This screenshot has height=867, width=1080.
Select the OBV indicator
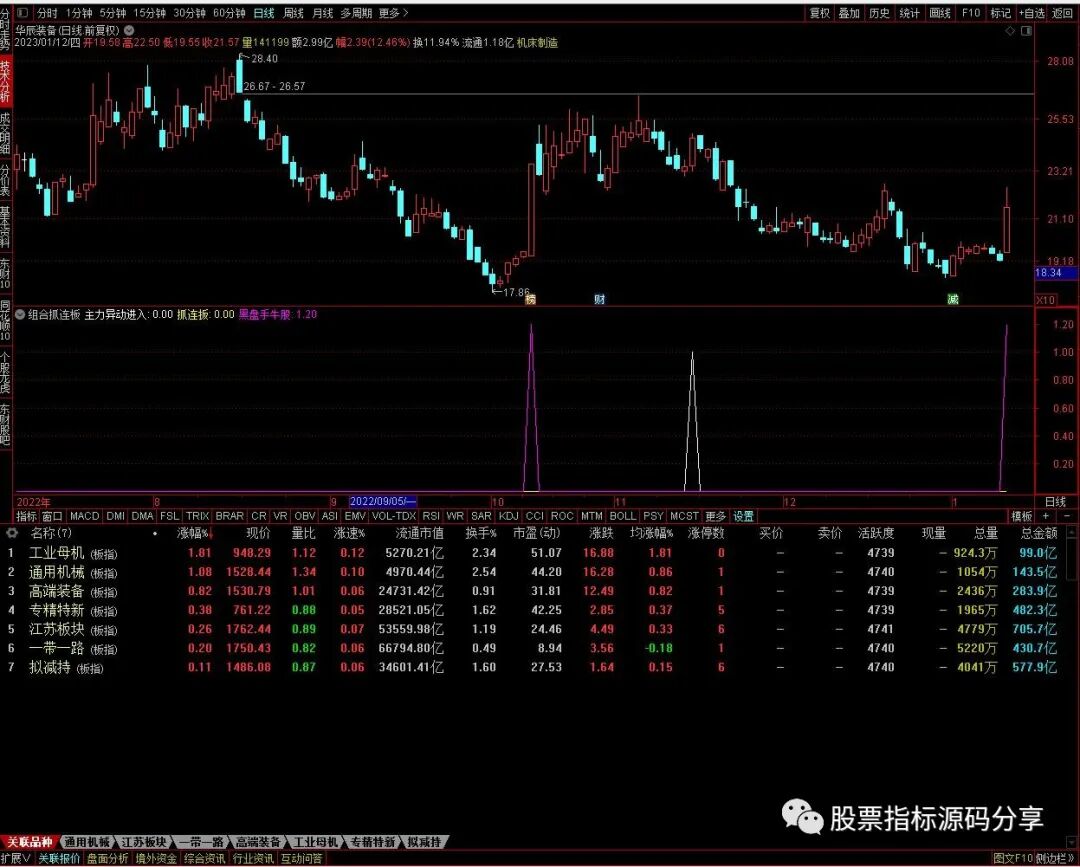point(304,516)
